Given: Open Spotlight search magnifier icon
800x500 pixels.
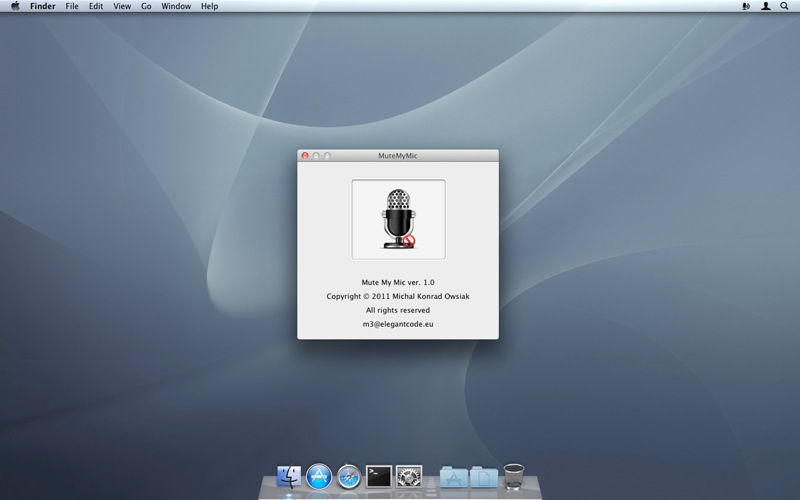Looking at the screenshot, I should tap(784, 6).
